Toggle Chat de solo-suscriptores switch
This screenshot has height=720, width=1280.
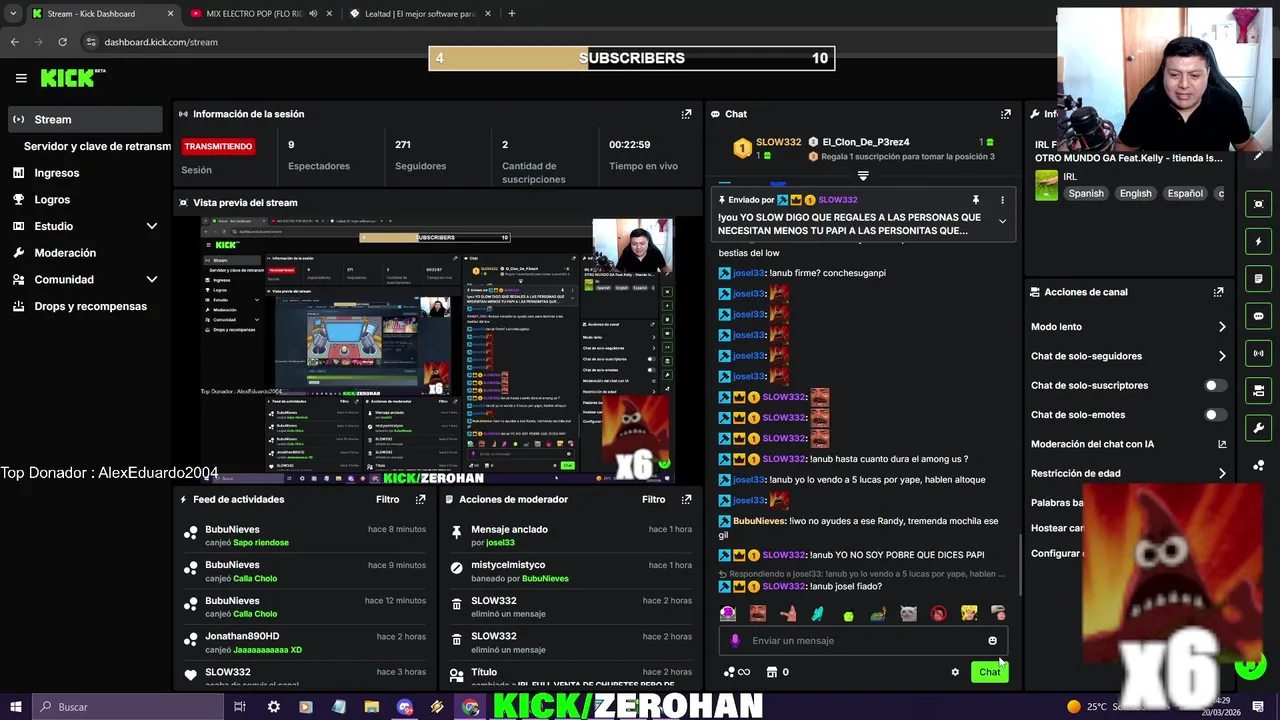pyautogui.click(x=1215, y=385)
